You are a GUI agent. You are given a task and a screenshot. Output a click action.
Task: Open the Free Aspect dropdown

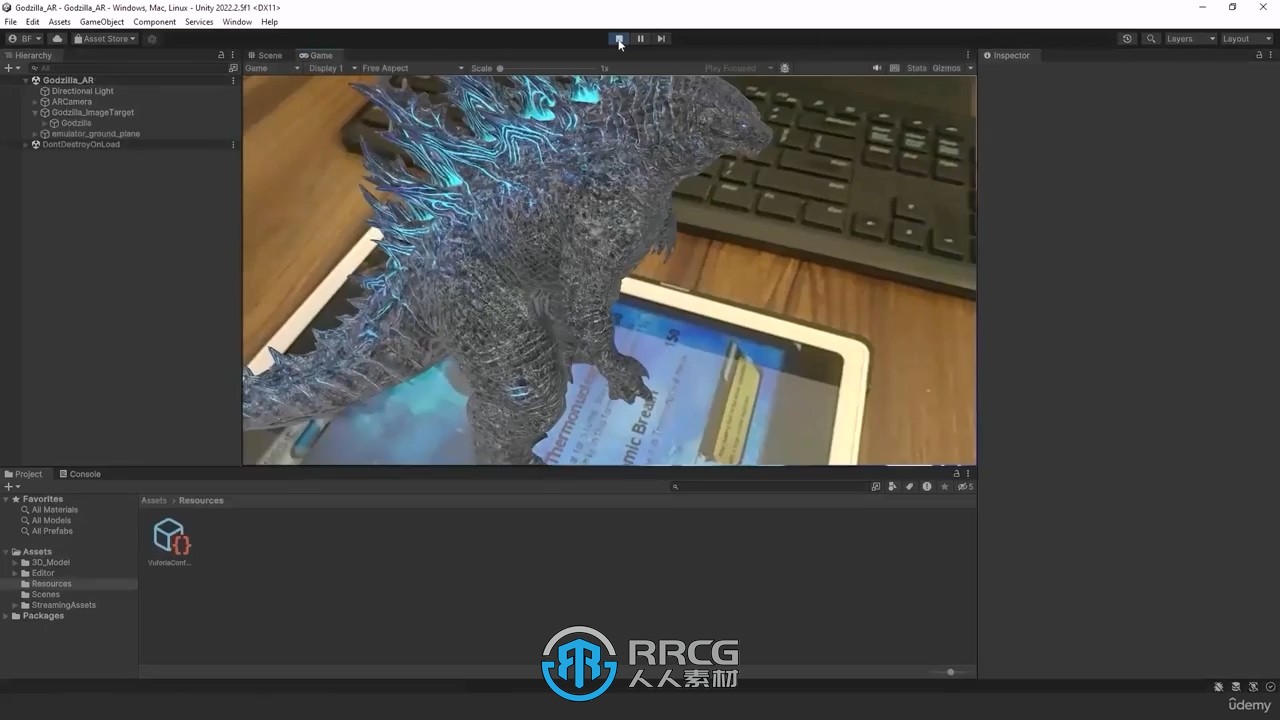point(412,68)
